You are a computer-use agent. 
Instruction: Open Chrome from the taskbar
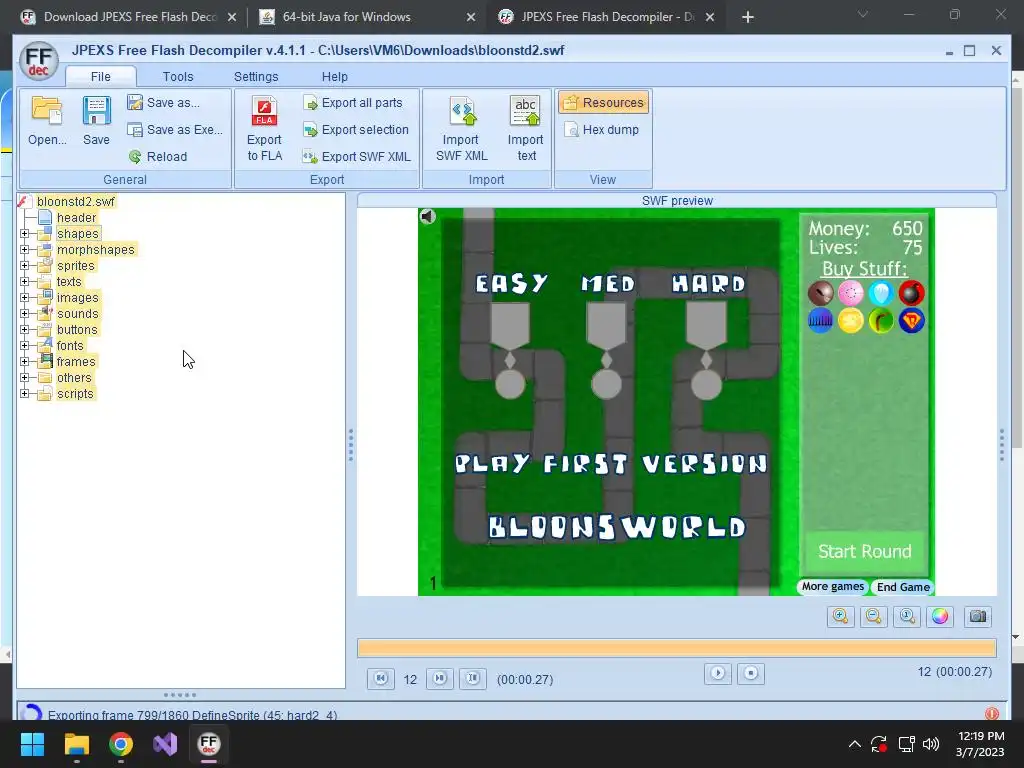click(121, 744)
